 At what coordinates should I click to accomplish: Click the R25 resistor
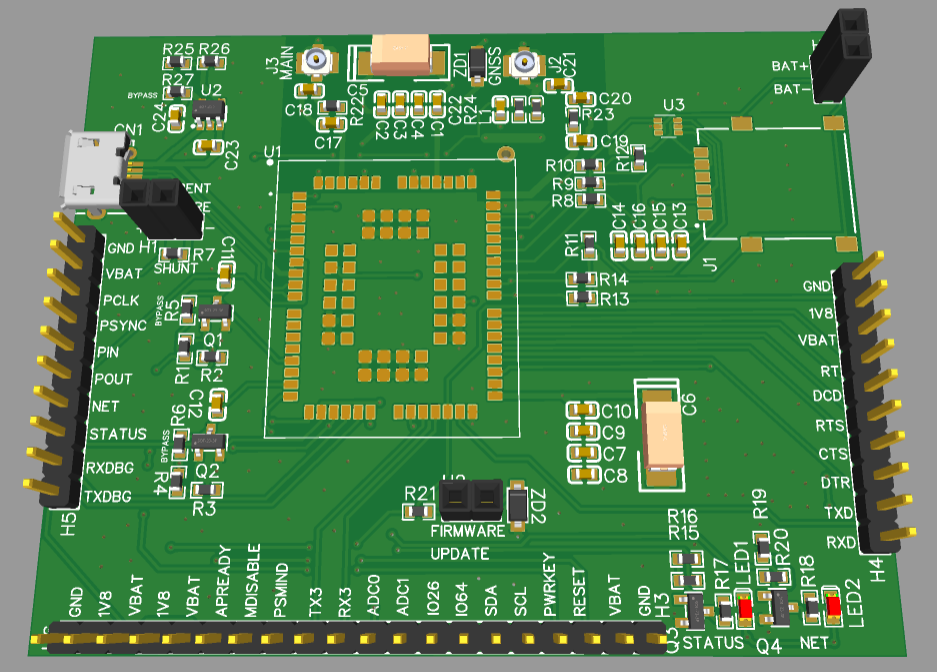point(177,62)
